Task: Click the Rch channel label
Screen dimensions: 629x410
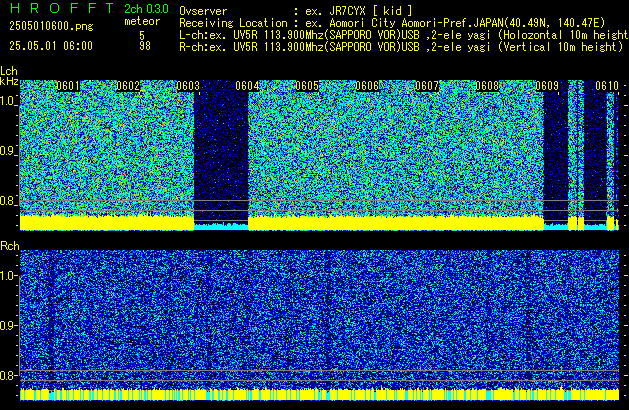Action: point(10,246)
